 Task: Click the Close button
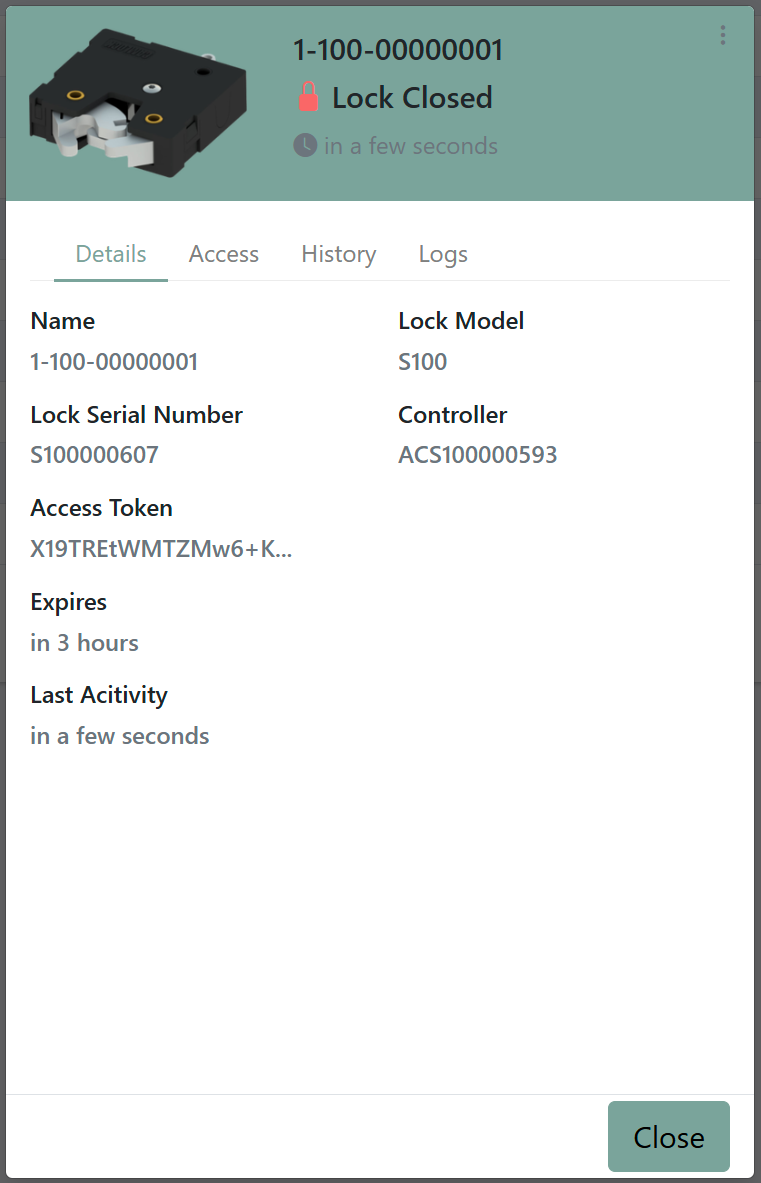pos(668,1136)
